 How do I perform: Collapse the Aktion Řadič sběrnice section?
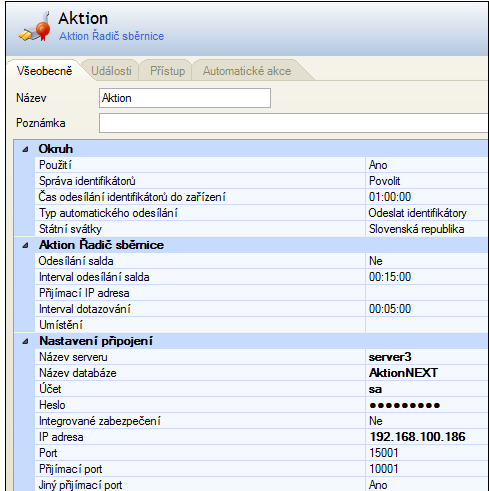pyautogui.click(x=25, y=245)
